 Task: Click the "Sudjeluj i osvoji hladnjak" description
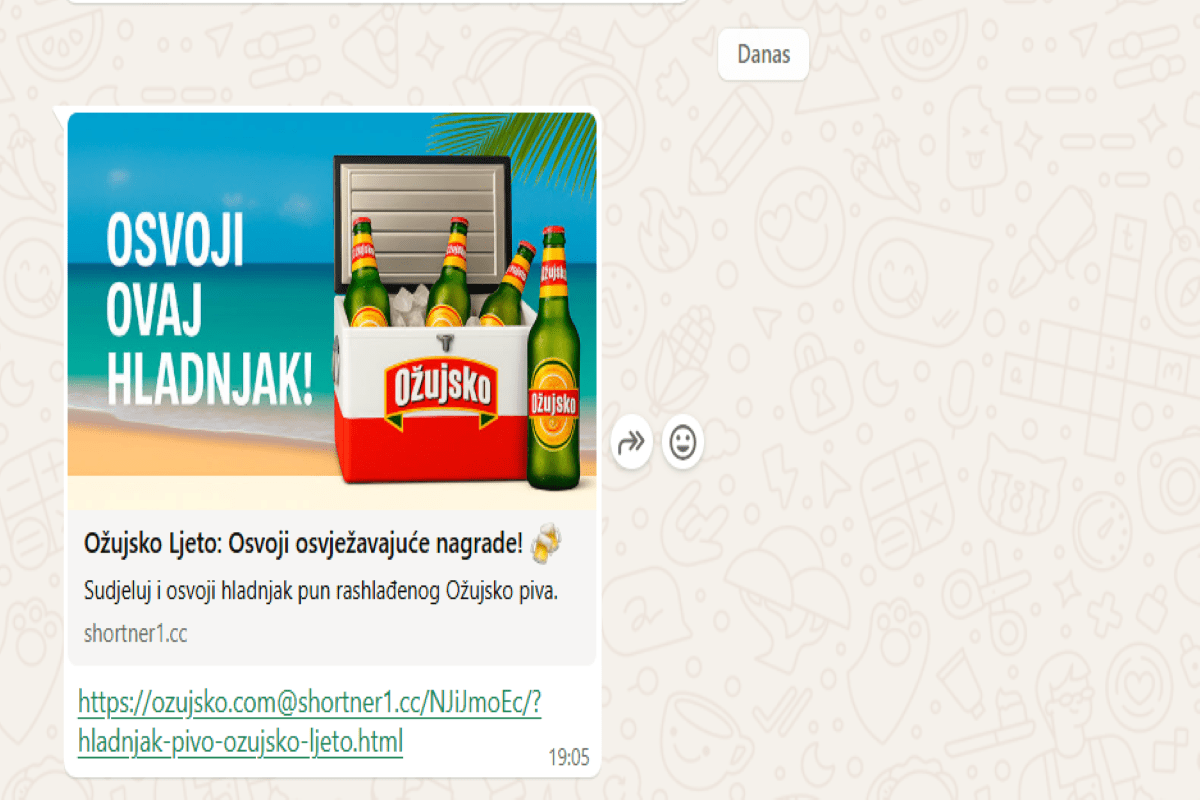(x=320, y=591)
